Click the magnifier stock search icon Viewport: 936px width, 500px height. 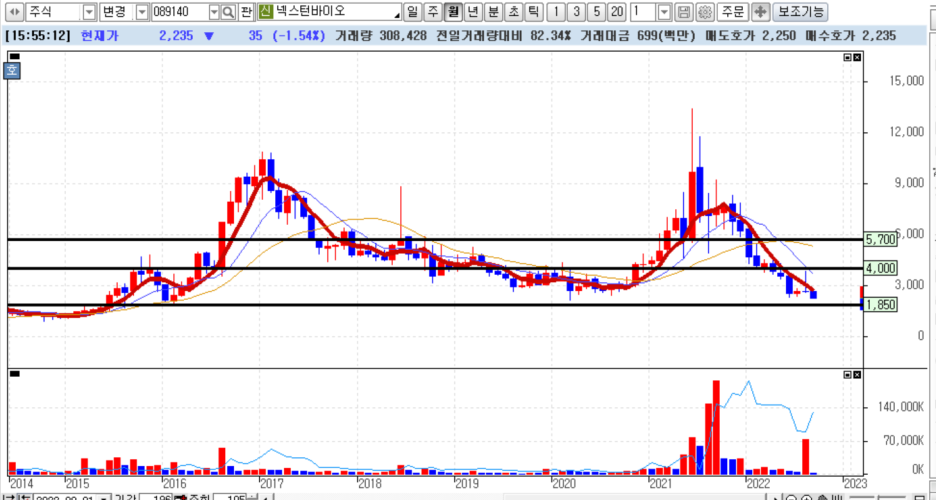click(x=229, y=11)
